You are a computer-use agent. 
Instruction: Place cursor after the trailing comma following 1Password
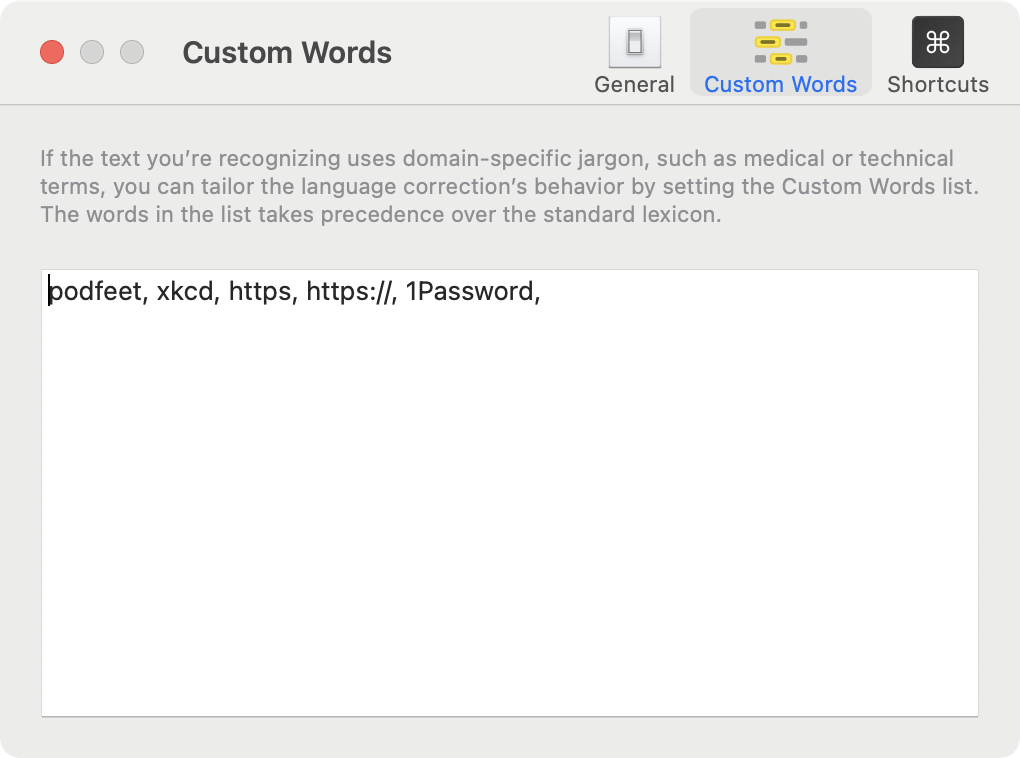543,292
